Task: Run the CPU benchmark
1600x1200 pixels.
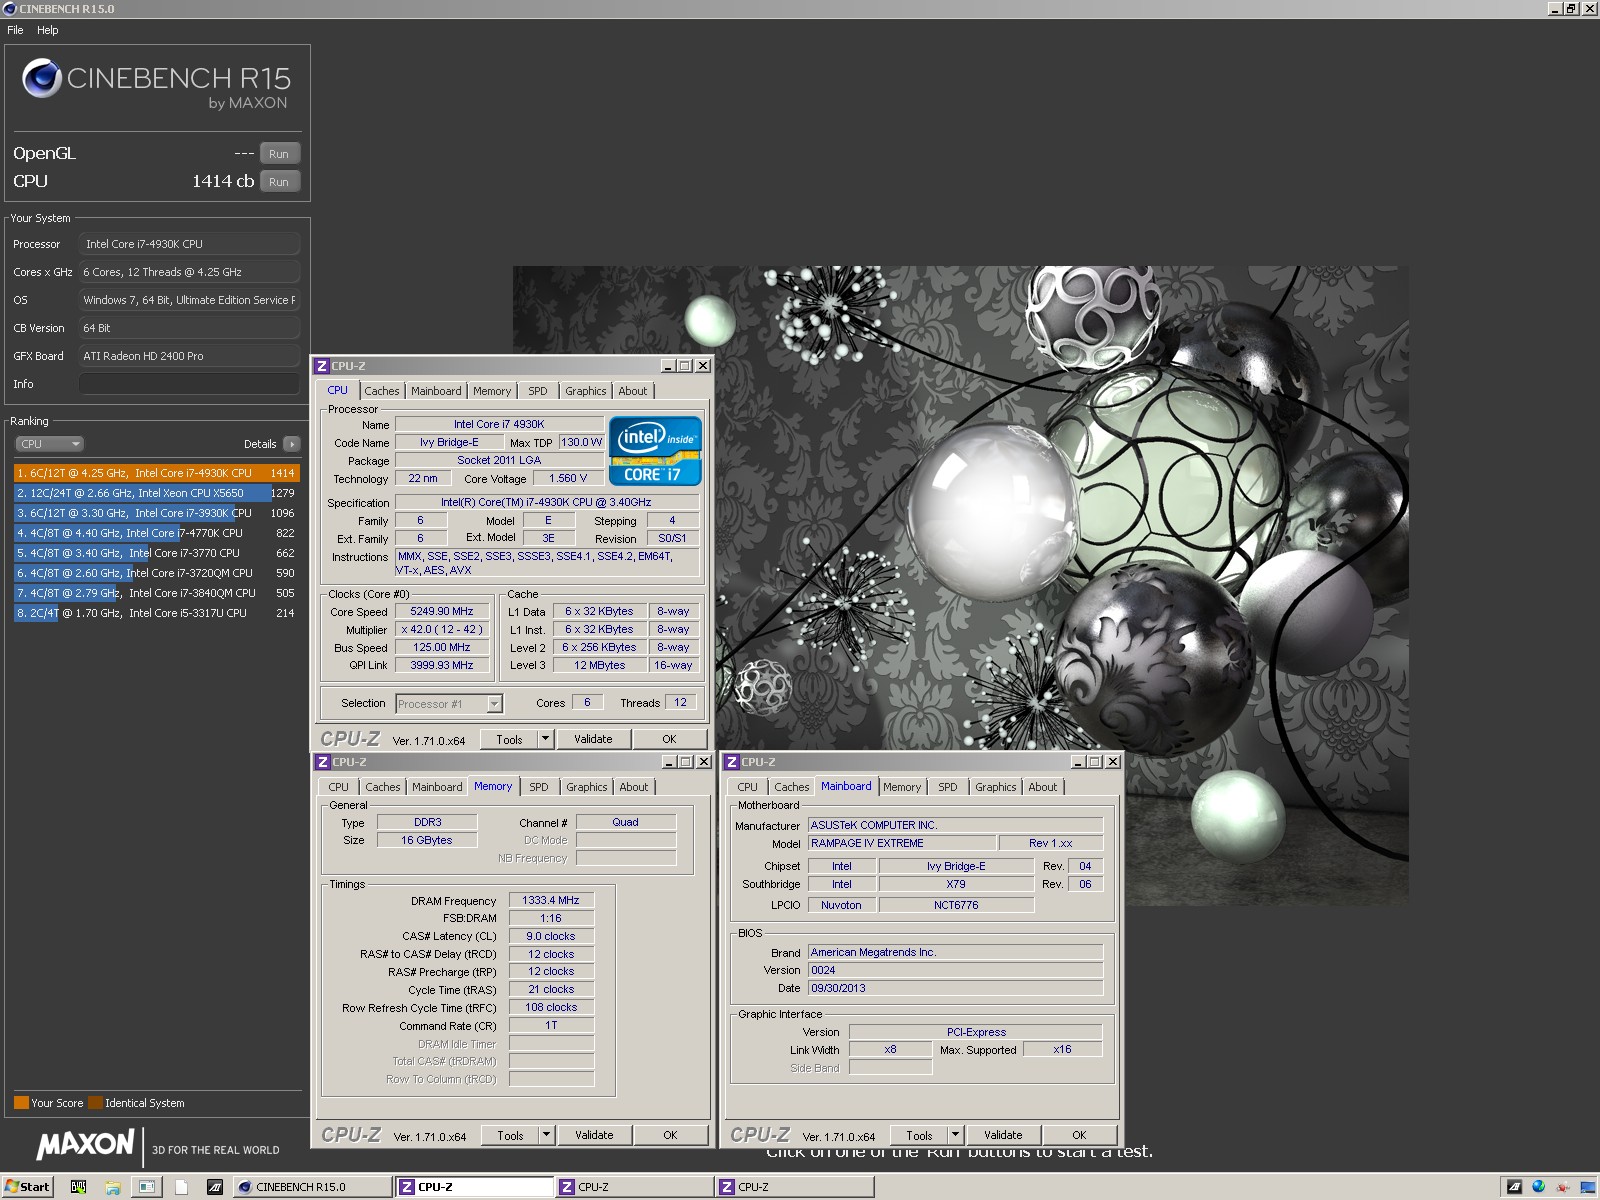Action: [279, 182]
